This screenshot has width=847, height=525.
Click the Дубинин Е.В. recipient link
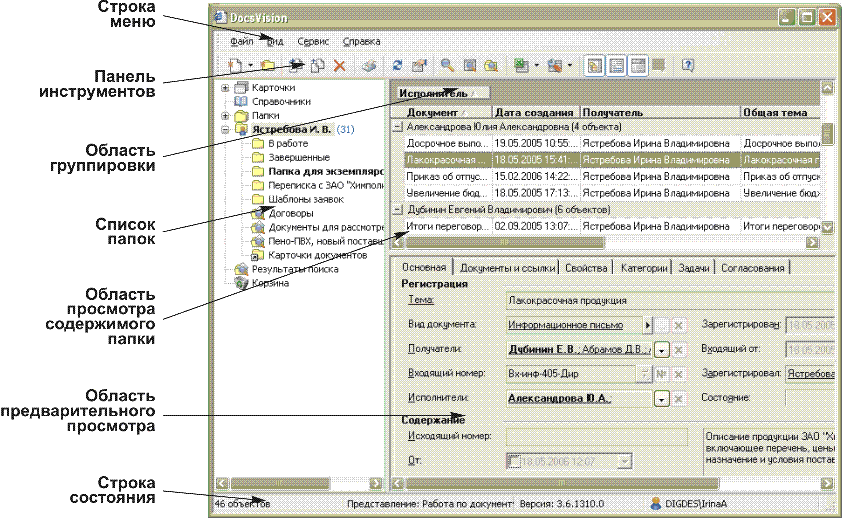coord(543,349)
